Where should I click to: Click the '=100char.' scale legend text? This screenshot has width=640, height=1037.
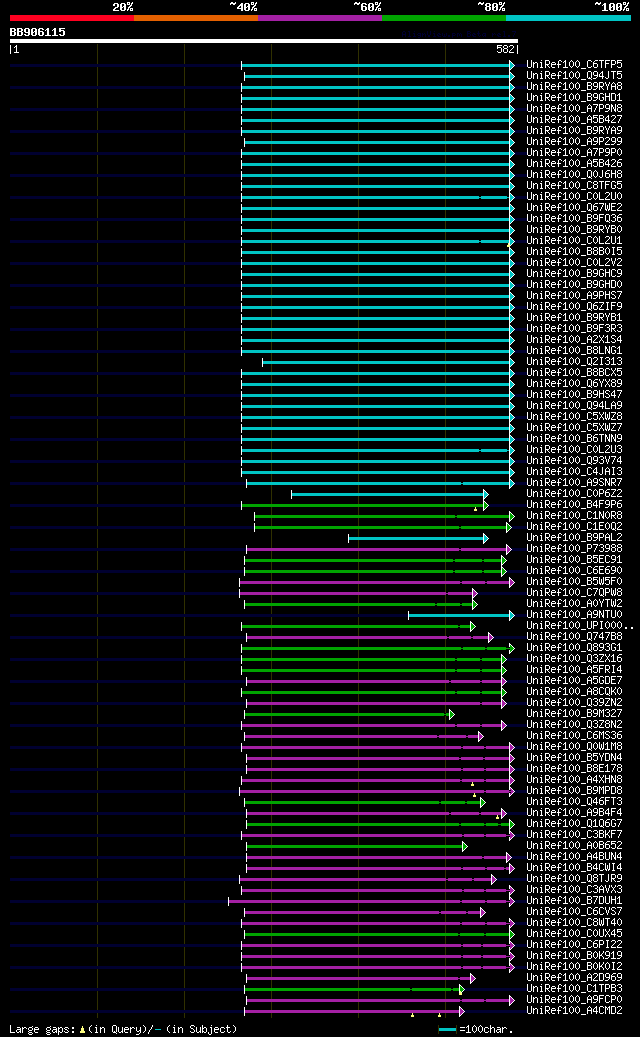(487, 1029)
